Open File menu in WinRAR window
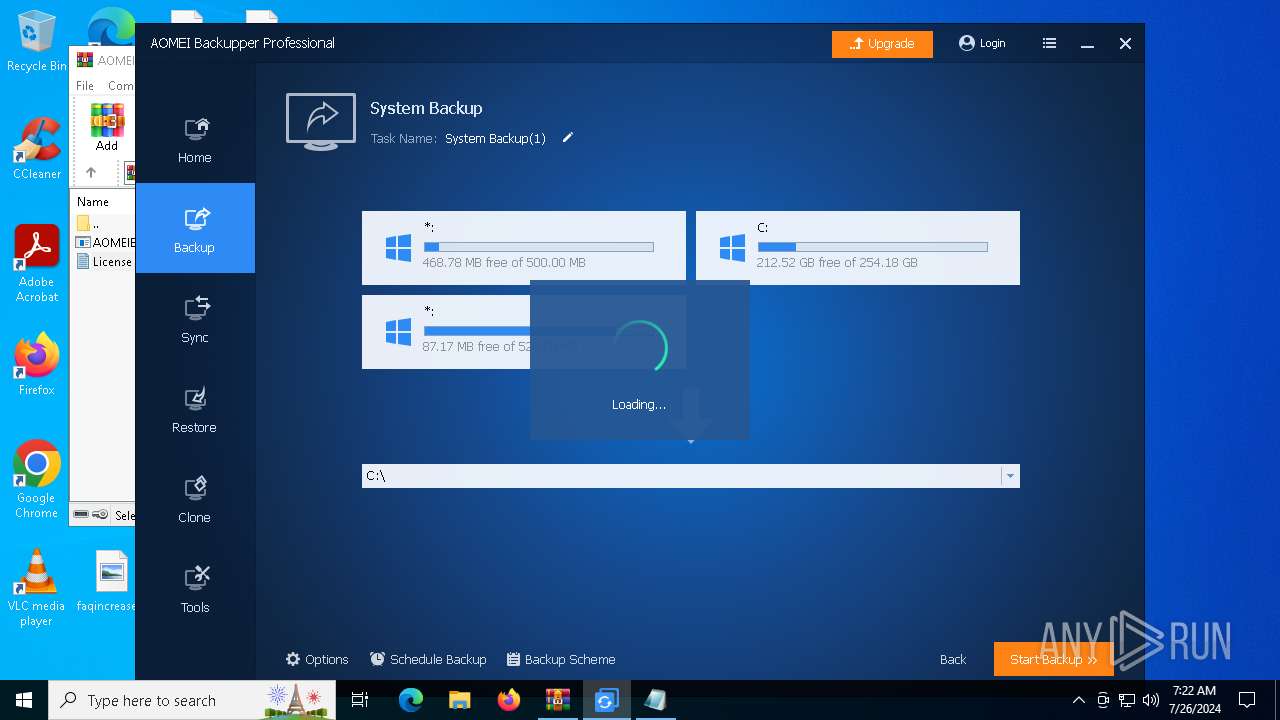Viewport: 1280px width, 720px height. click(85, 86)
